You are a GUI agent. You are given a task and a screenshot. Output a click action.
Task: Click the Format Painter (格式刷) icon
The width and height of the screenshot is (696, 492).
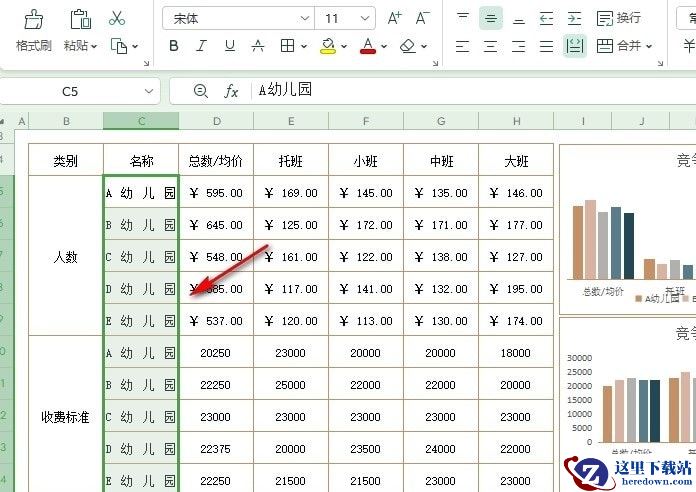(x=34, y=20)
